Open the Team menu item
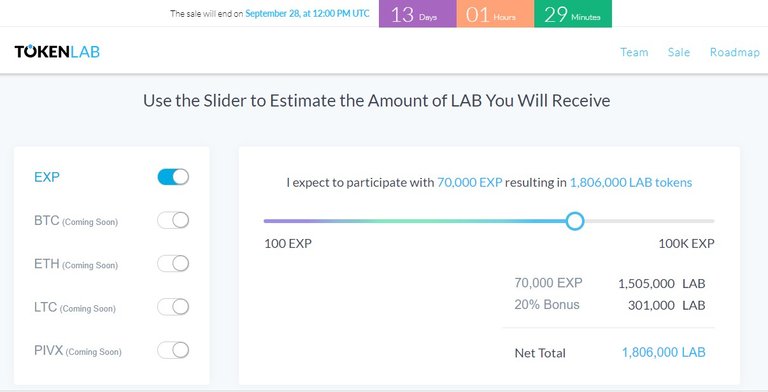Screen dimensions: 768x392 634,52
